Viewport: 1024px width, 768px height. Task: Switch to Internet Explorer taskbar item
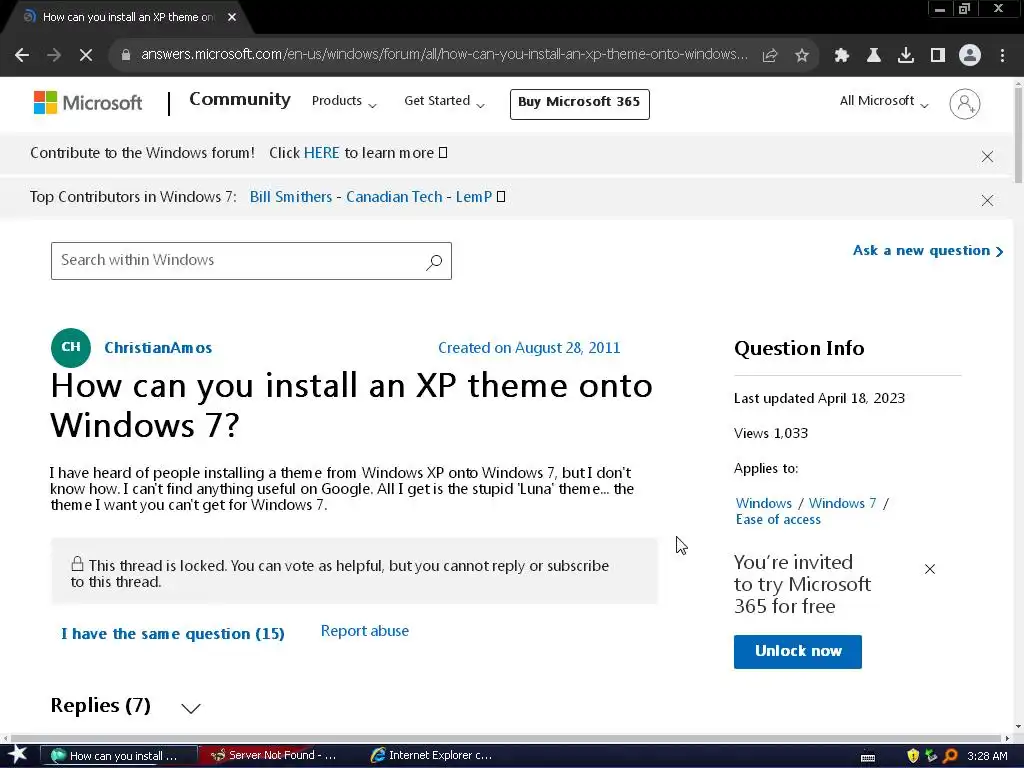pyautogui.click(x=431, y=756)
